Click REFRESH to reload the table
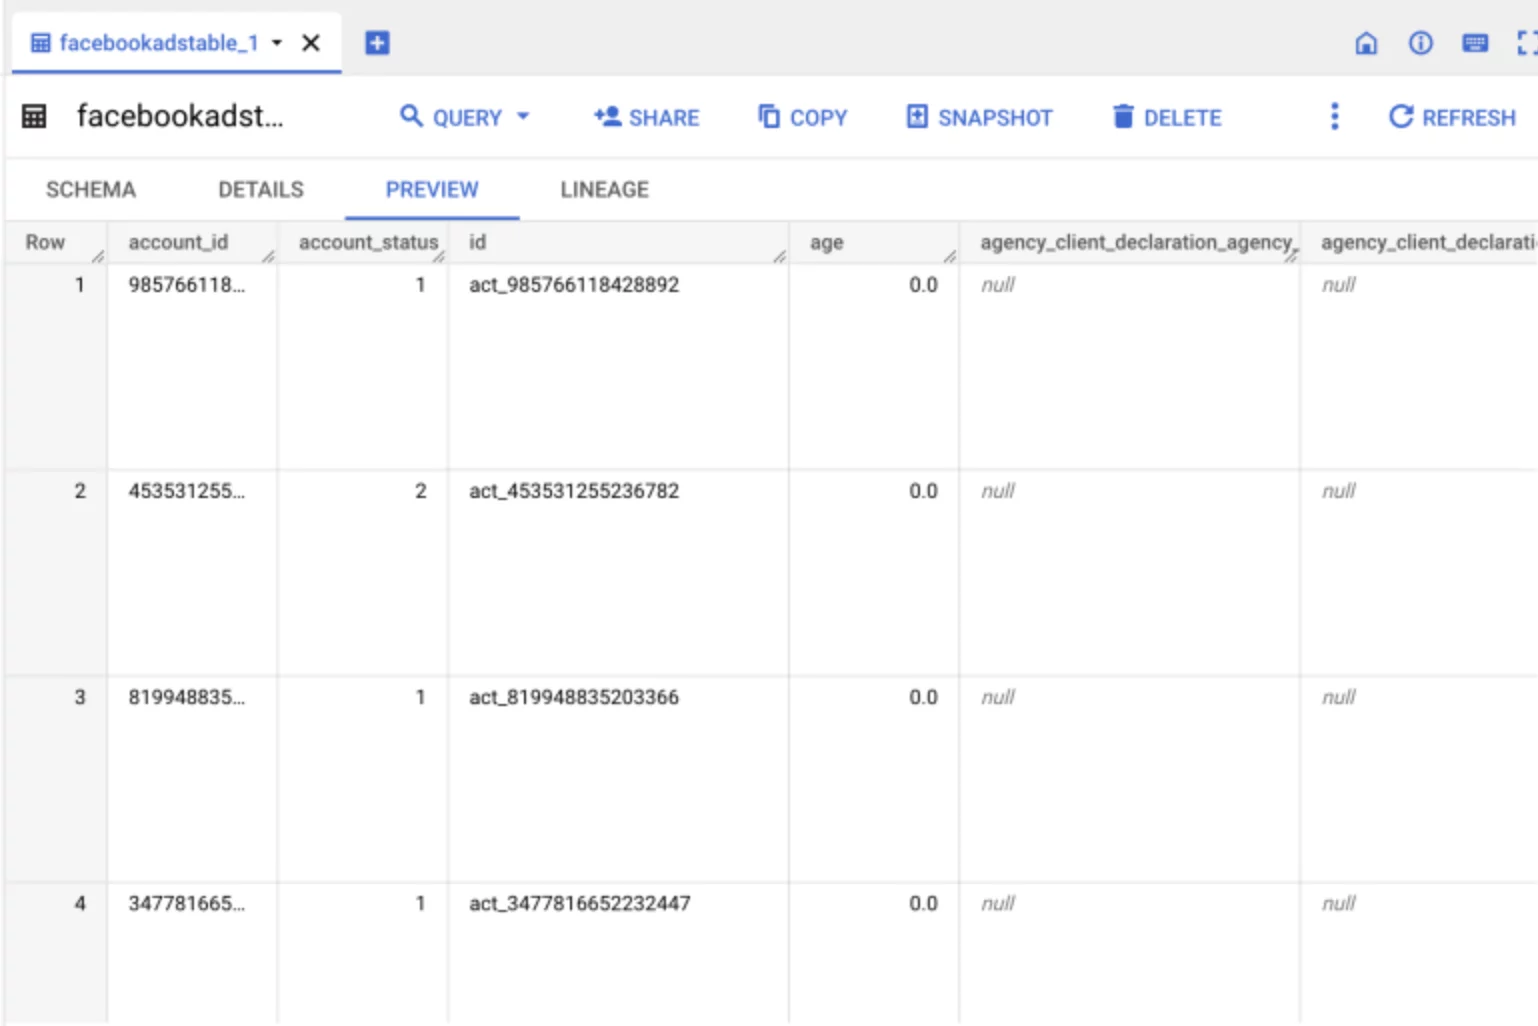The width and height of the screenshot is (1538, 1026). (1452, 117)
